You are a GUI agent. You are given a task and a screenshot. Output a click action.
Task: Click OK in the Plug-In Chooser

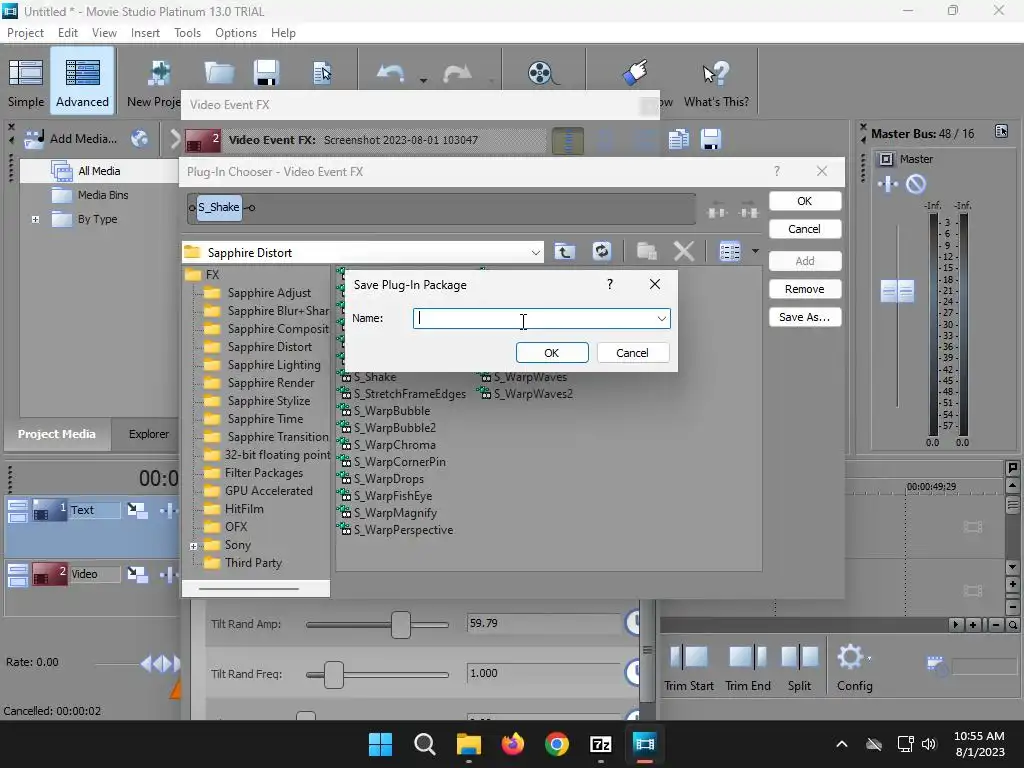click(x=805, y=201)
